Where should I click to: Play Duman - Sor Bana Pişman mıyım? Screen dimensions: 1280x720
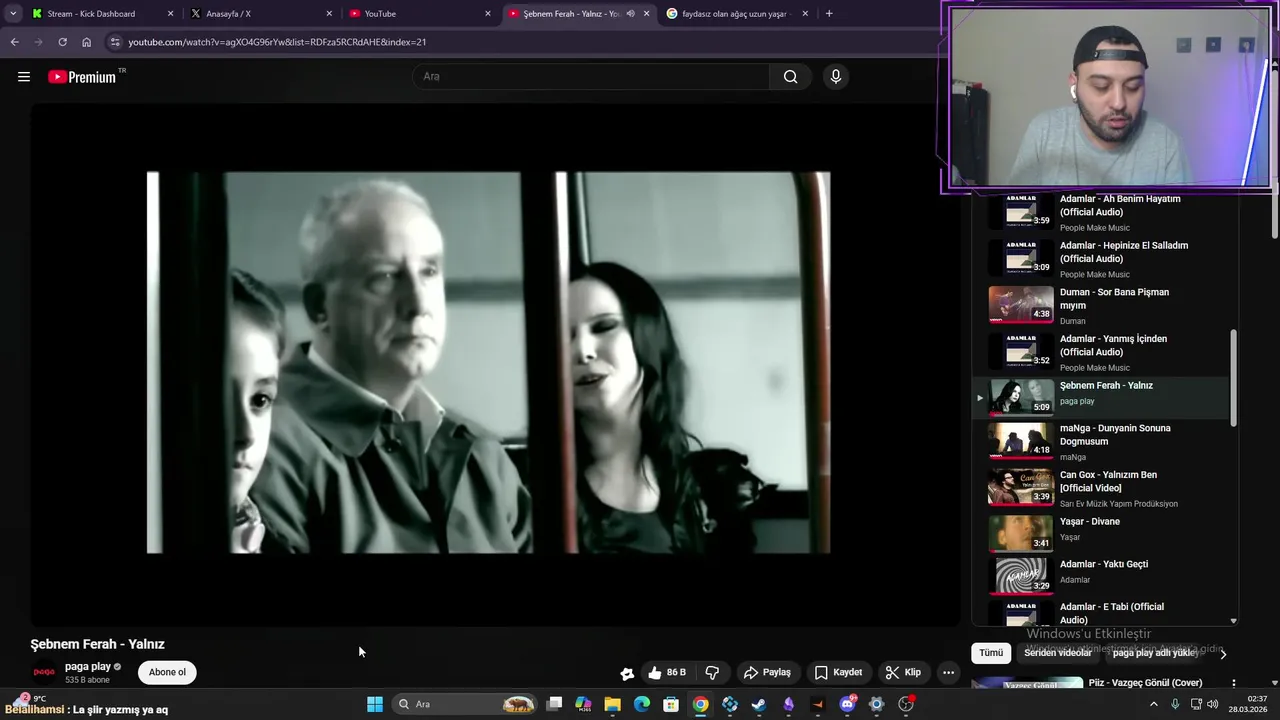(x=1100, y=304)
